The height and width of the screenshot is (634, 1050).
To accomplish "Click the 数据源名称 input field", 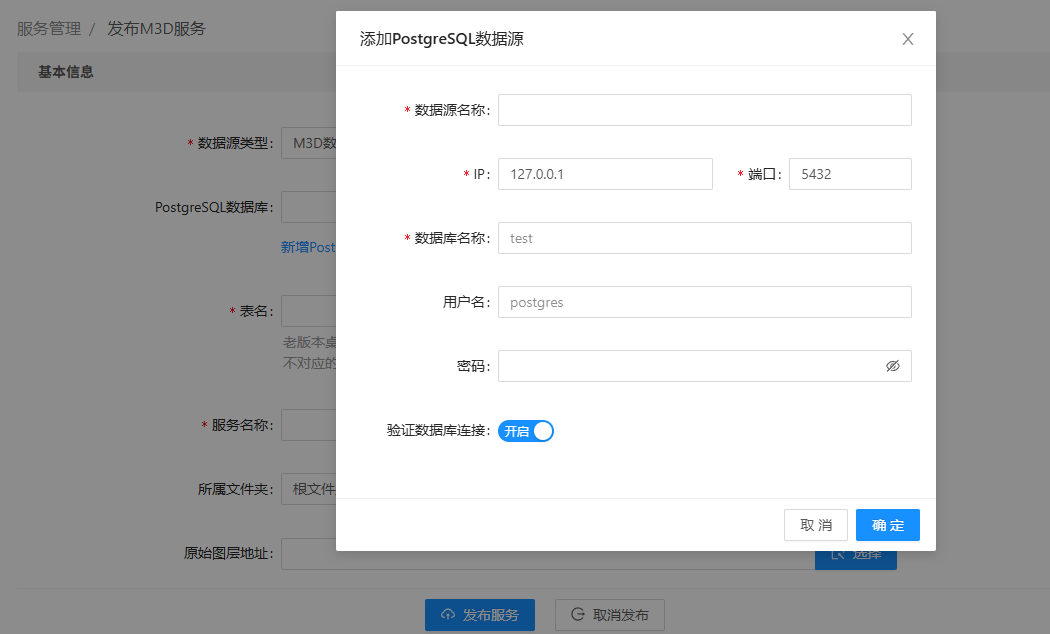I will coord(704,110).
